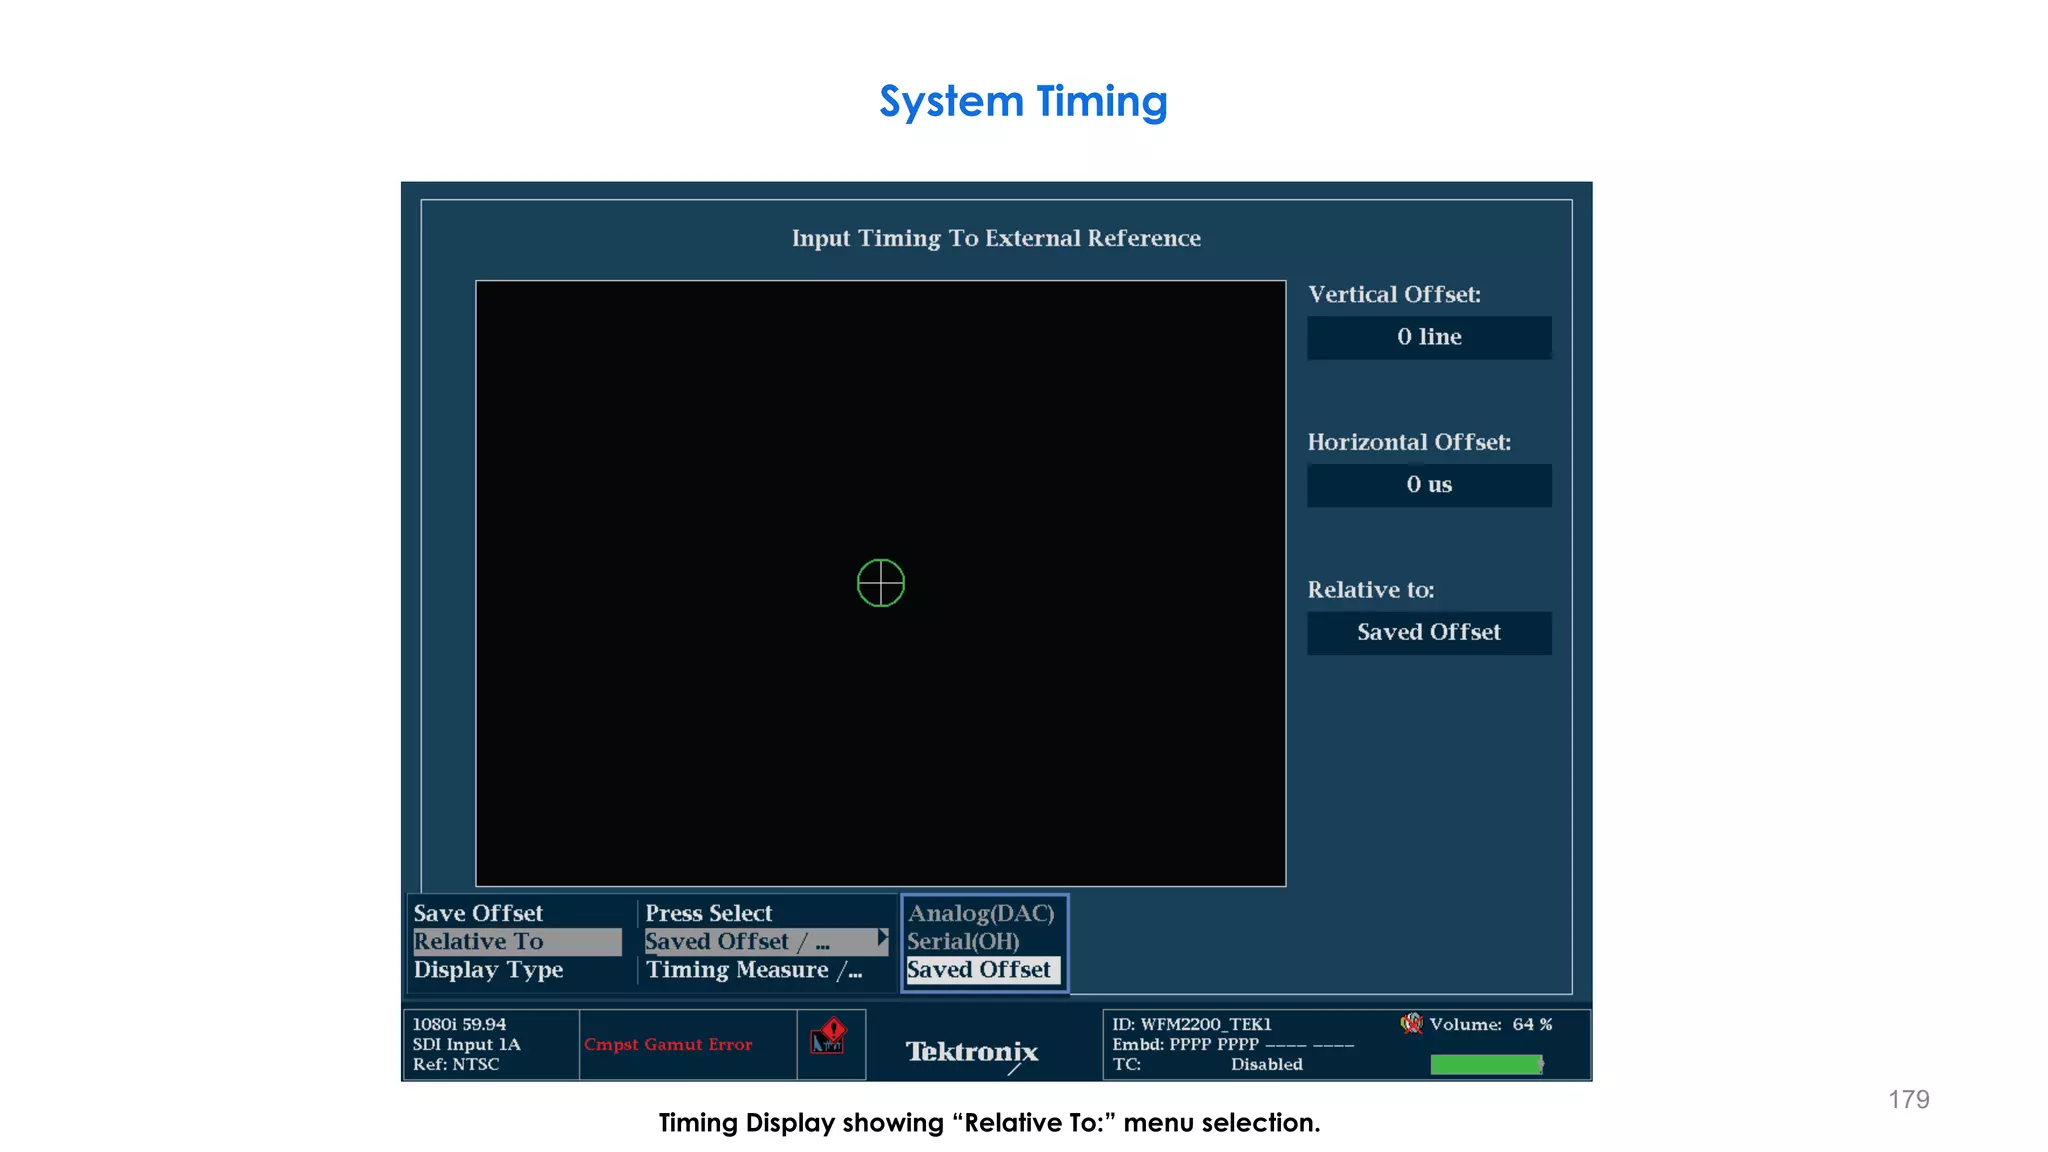Click the Timing Measure /... option
Viewport: 2048px width, 1152px height.
point(754,970)
